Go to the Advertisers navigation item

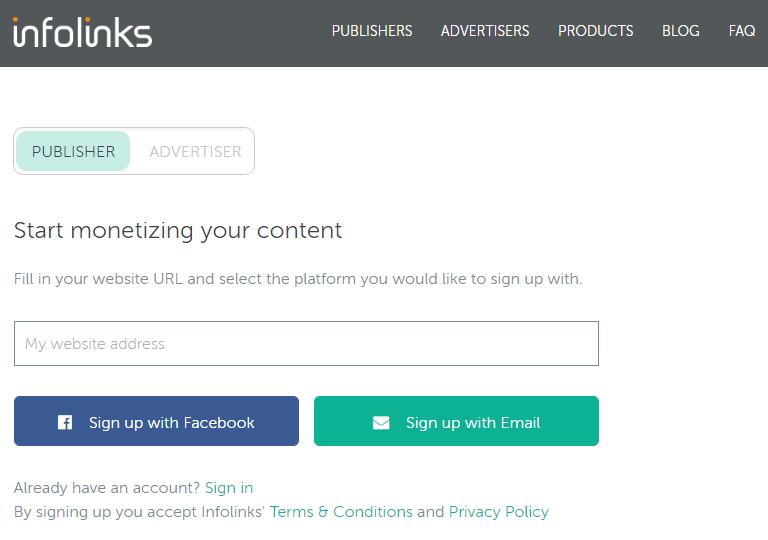tap(485, 31)
